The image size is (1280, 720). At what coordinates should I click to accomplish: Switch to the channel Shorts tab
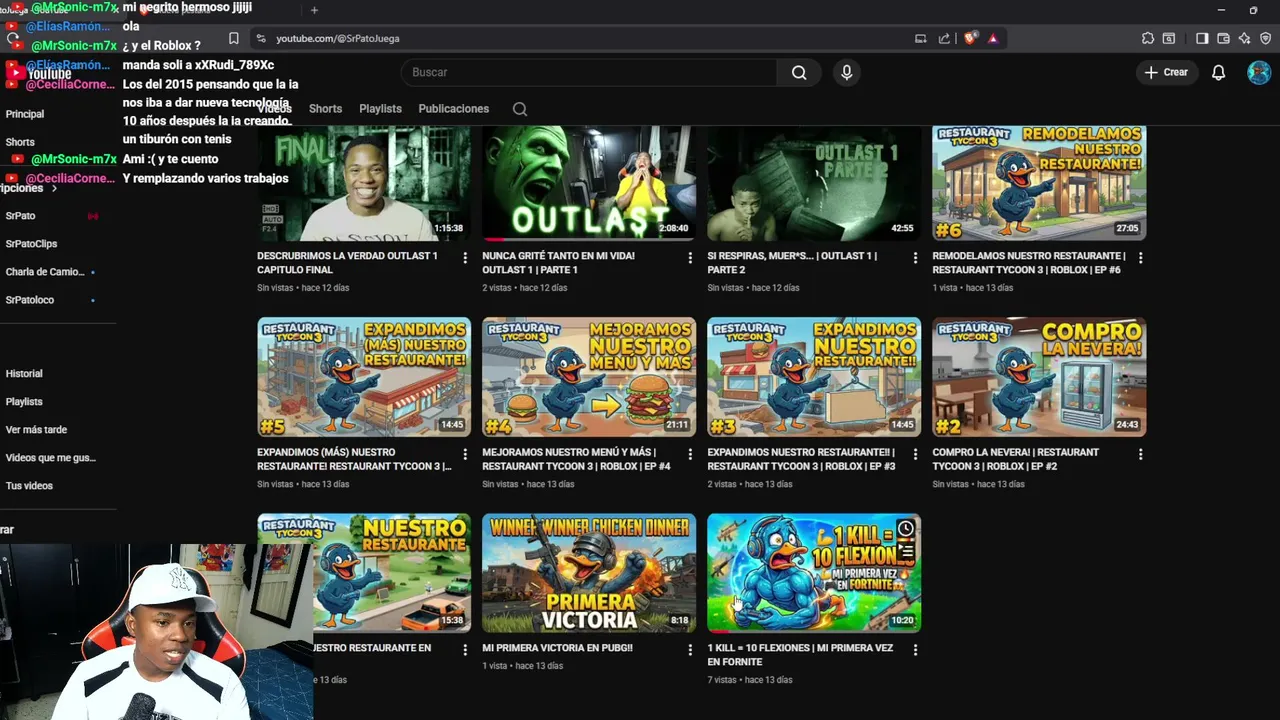click(x=325, y=109)
